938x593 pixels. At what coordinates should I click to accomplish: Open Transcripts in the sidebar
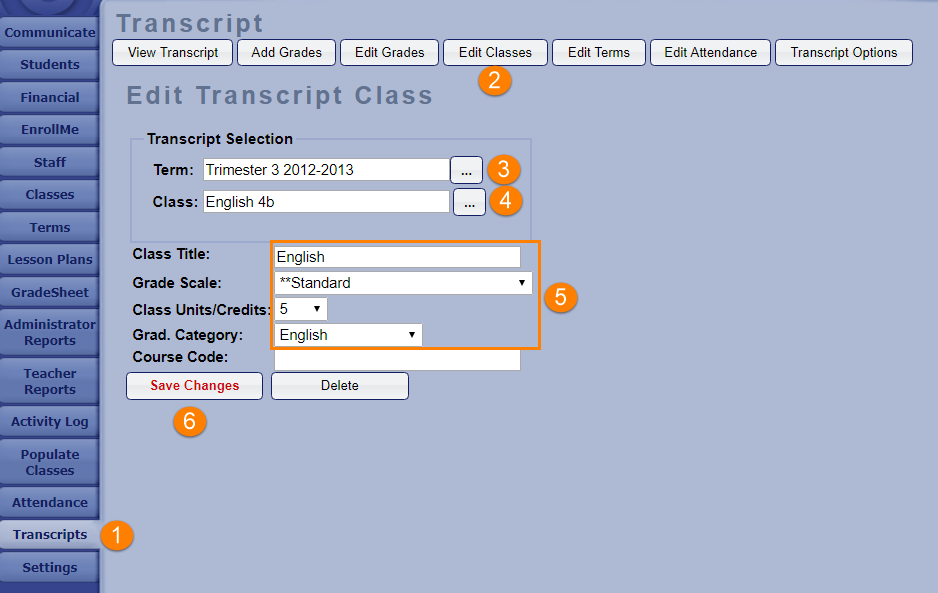coord(50,535)
